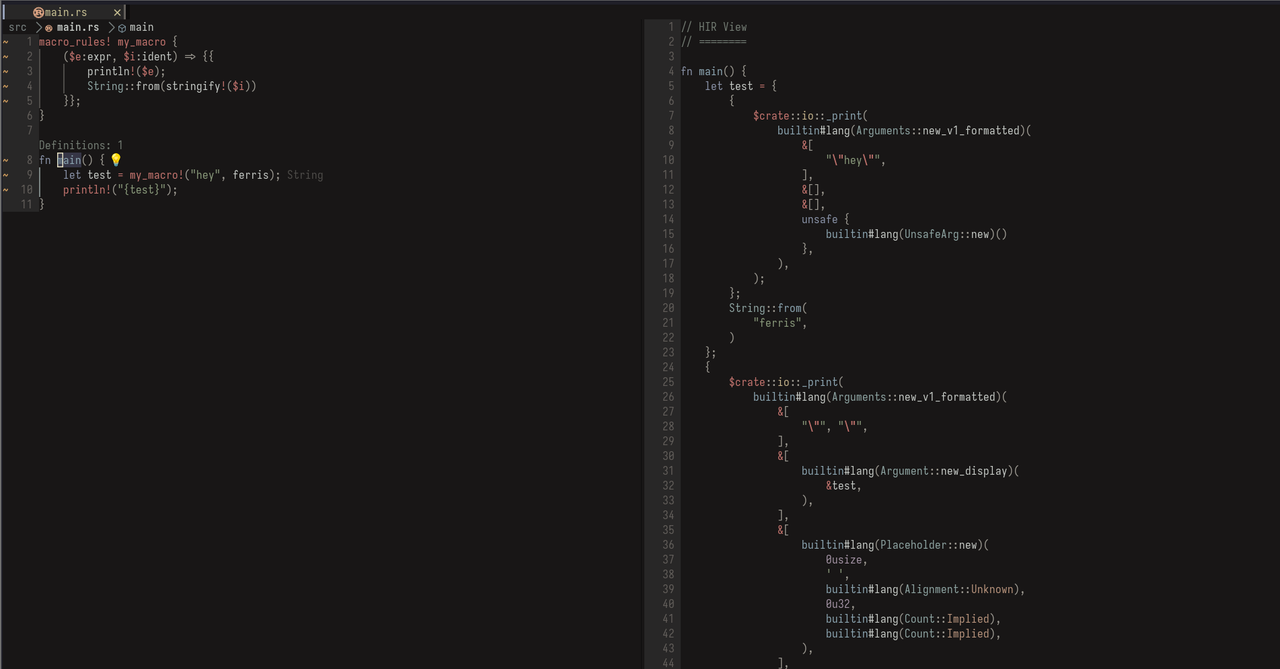The width and height of the screenshot is (1280, 669).
Task: Expand the chevron between main.rs and main
Action: [x=110, y=27]
